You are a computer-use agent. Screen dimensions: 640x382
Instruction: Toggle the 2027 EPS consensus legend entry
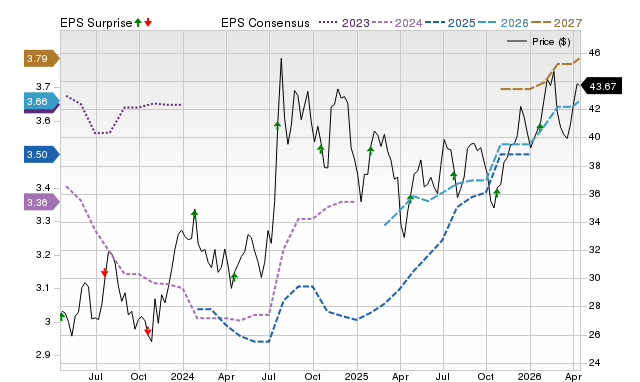[556, 23]
